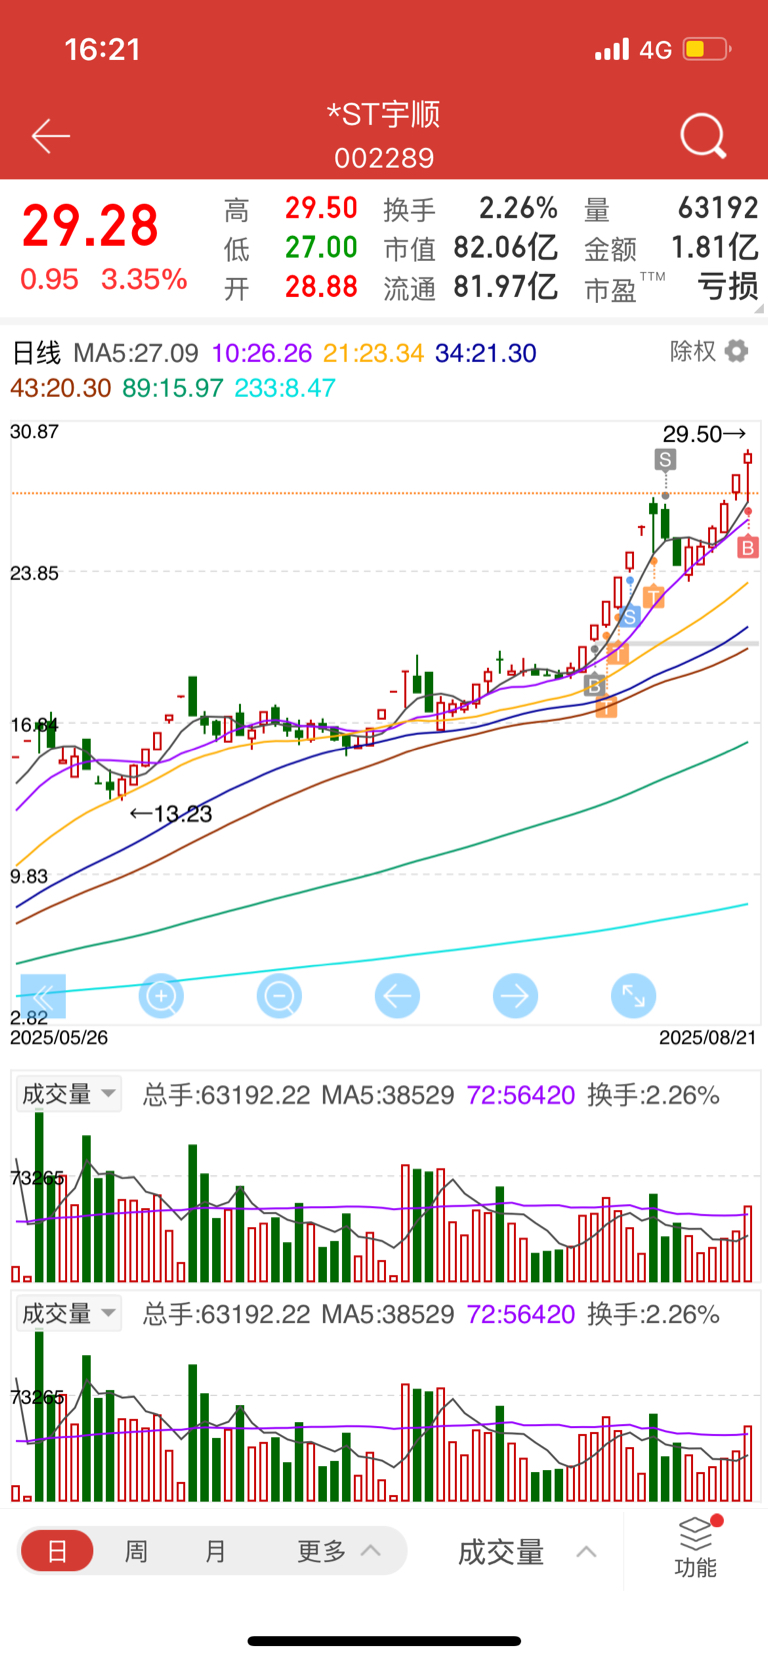Zoom in the candlestick chart

click(161, 996)
